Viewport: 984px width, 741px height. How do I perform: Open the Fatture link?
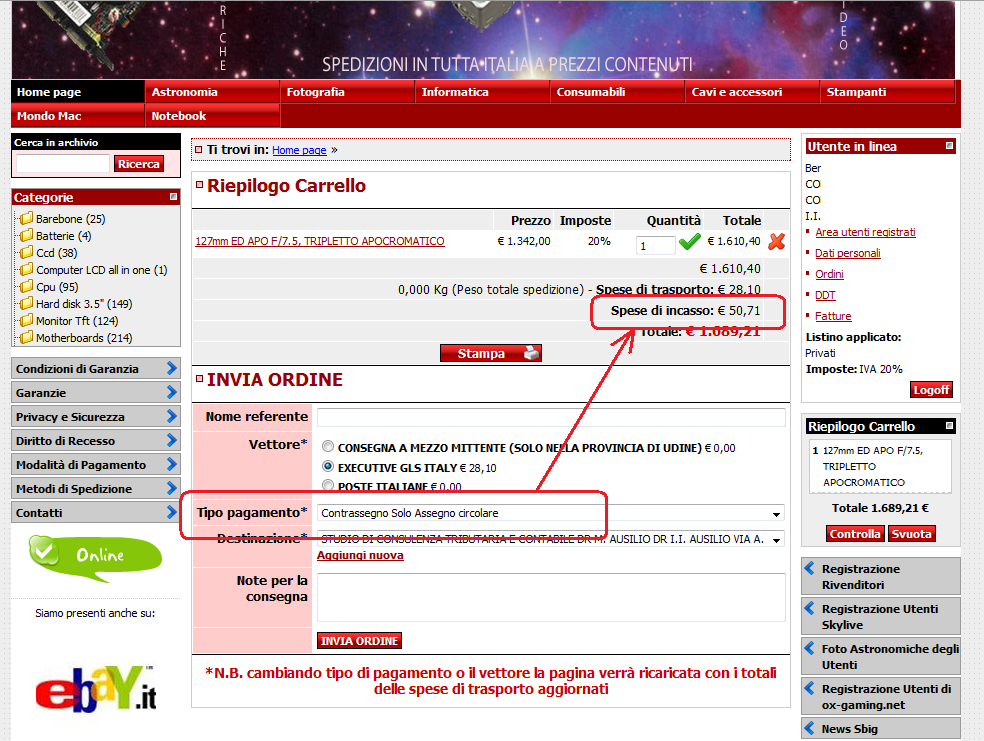pos(833,316)
